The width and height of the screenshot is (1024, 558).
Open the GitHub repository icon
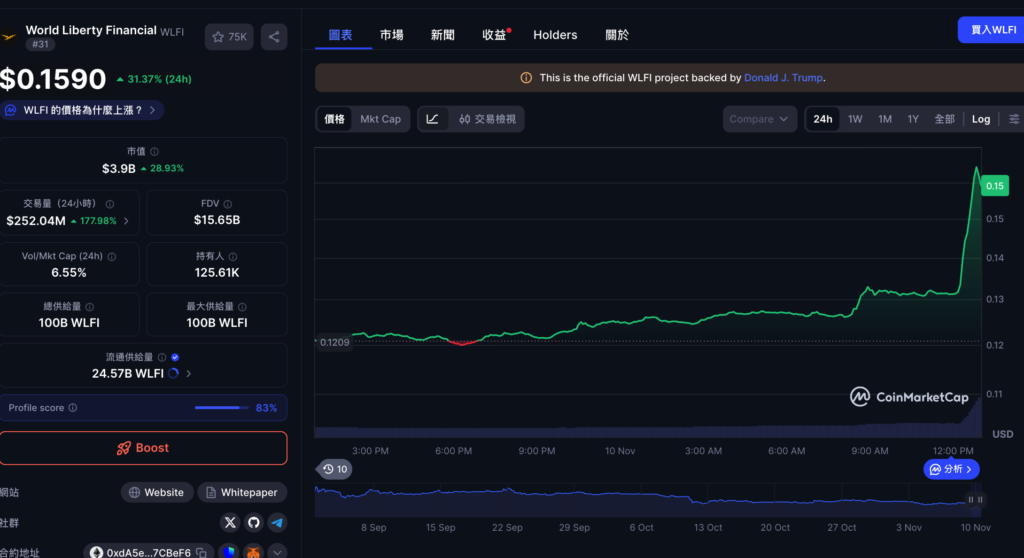tap(254, 522)
